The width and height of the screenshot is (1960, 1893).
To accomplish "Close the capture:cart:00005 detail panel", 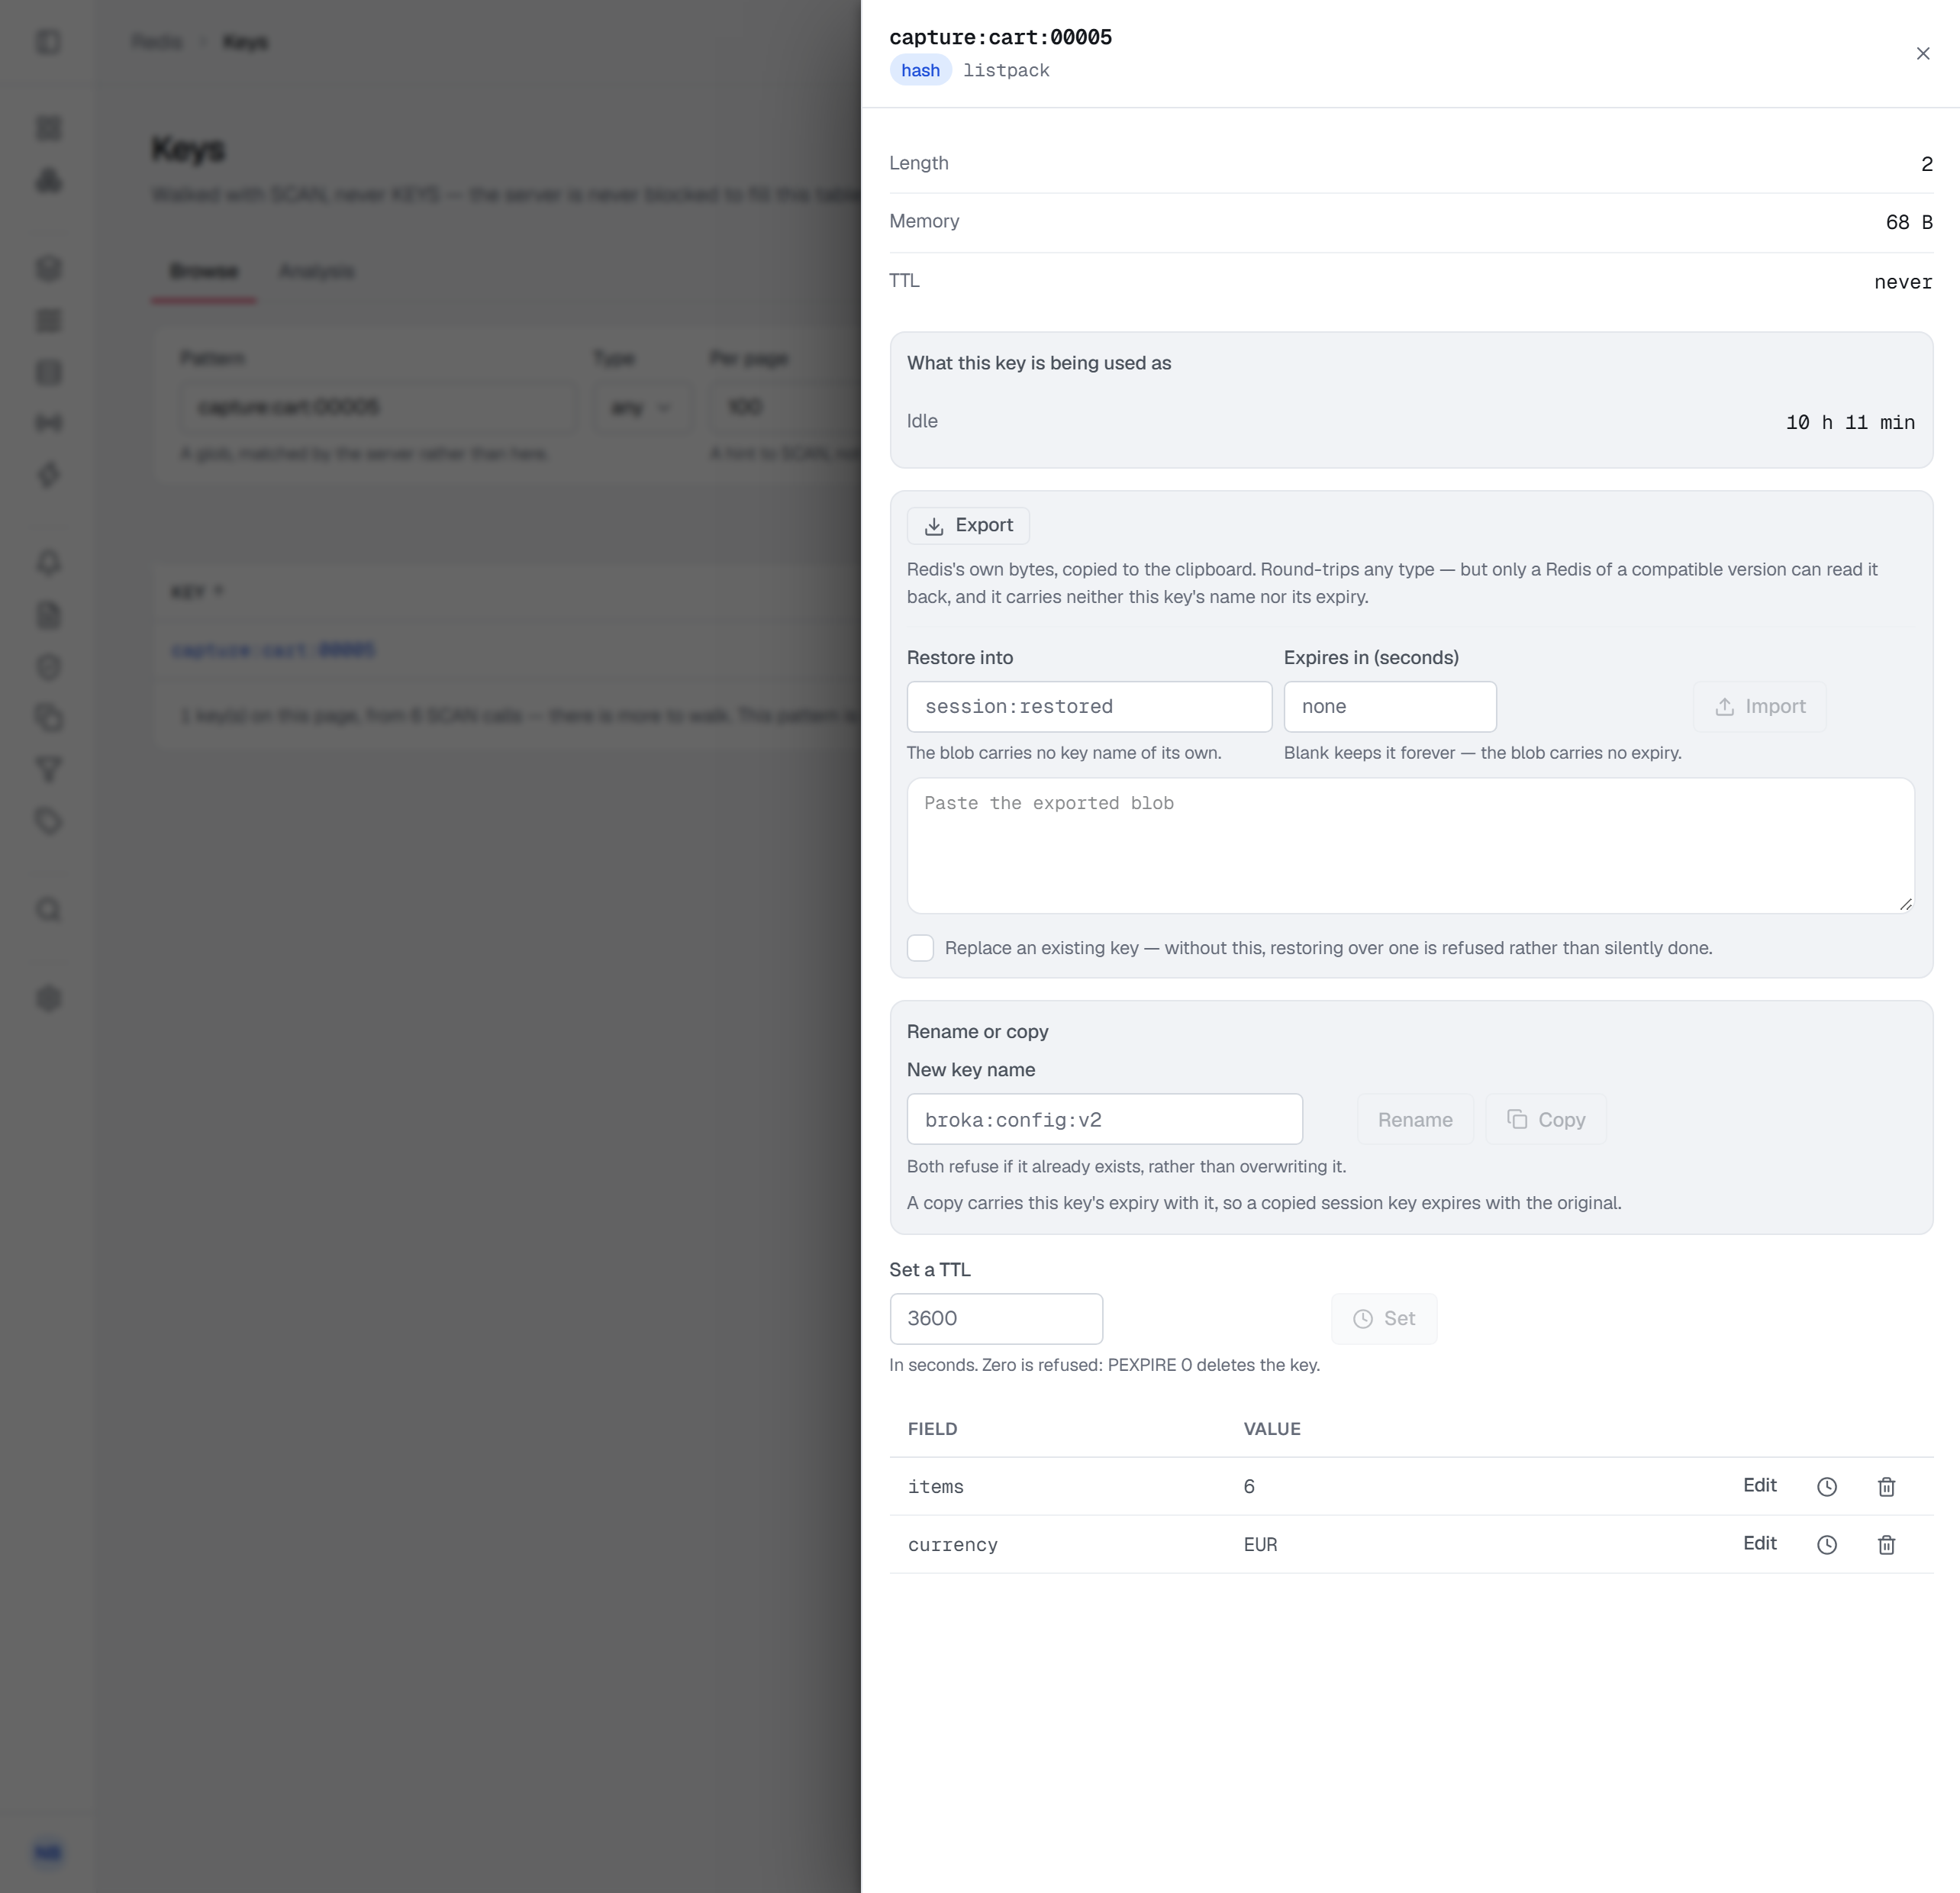I will [1922, 54].
